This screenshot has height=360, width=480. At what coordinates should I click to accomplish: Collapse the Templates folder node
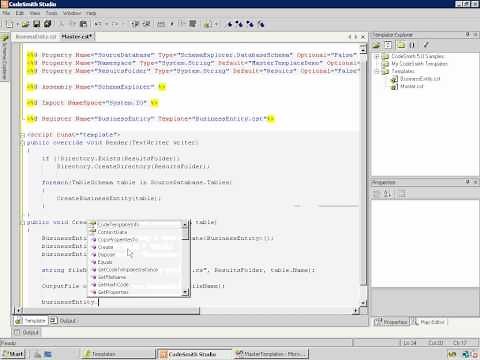pyautogui.click(x=377, y=71)
